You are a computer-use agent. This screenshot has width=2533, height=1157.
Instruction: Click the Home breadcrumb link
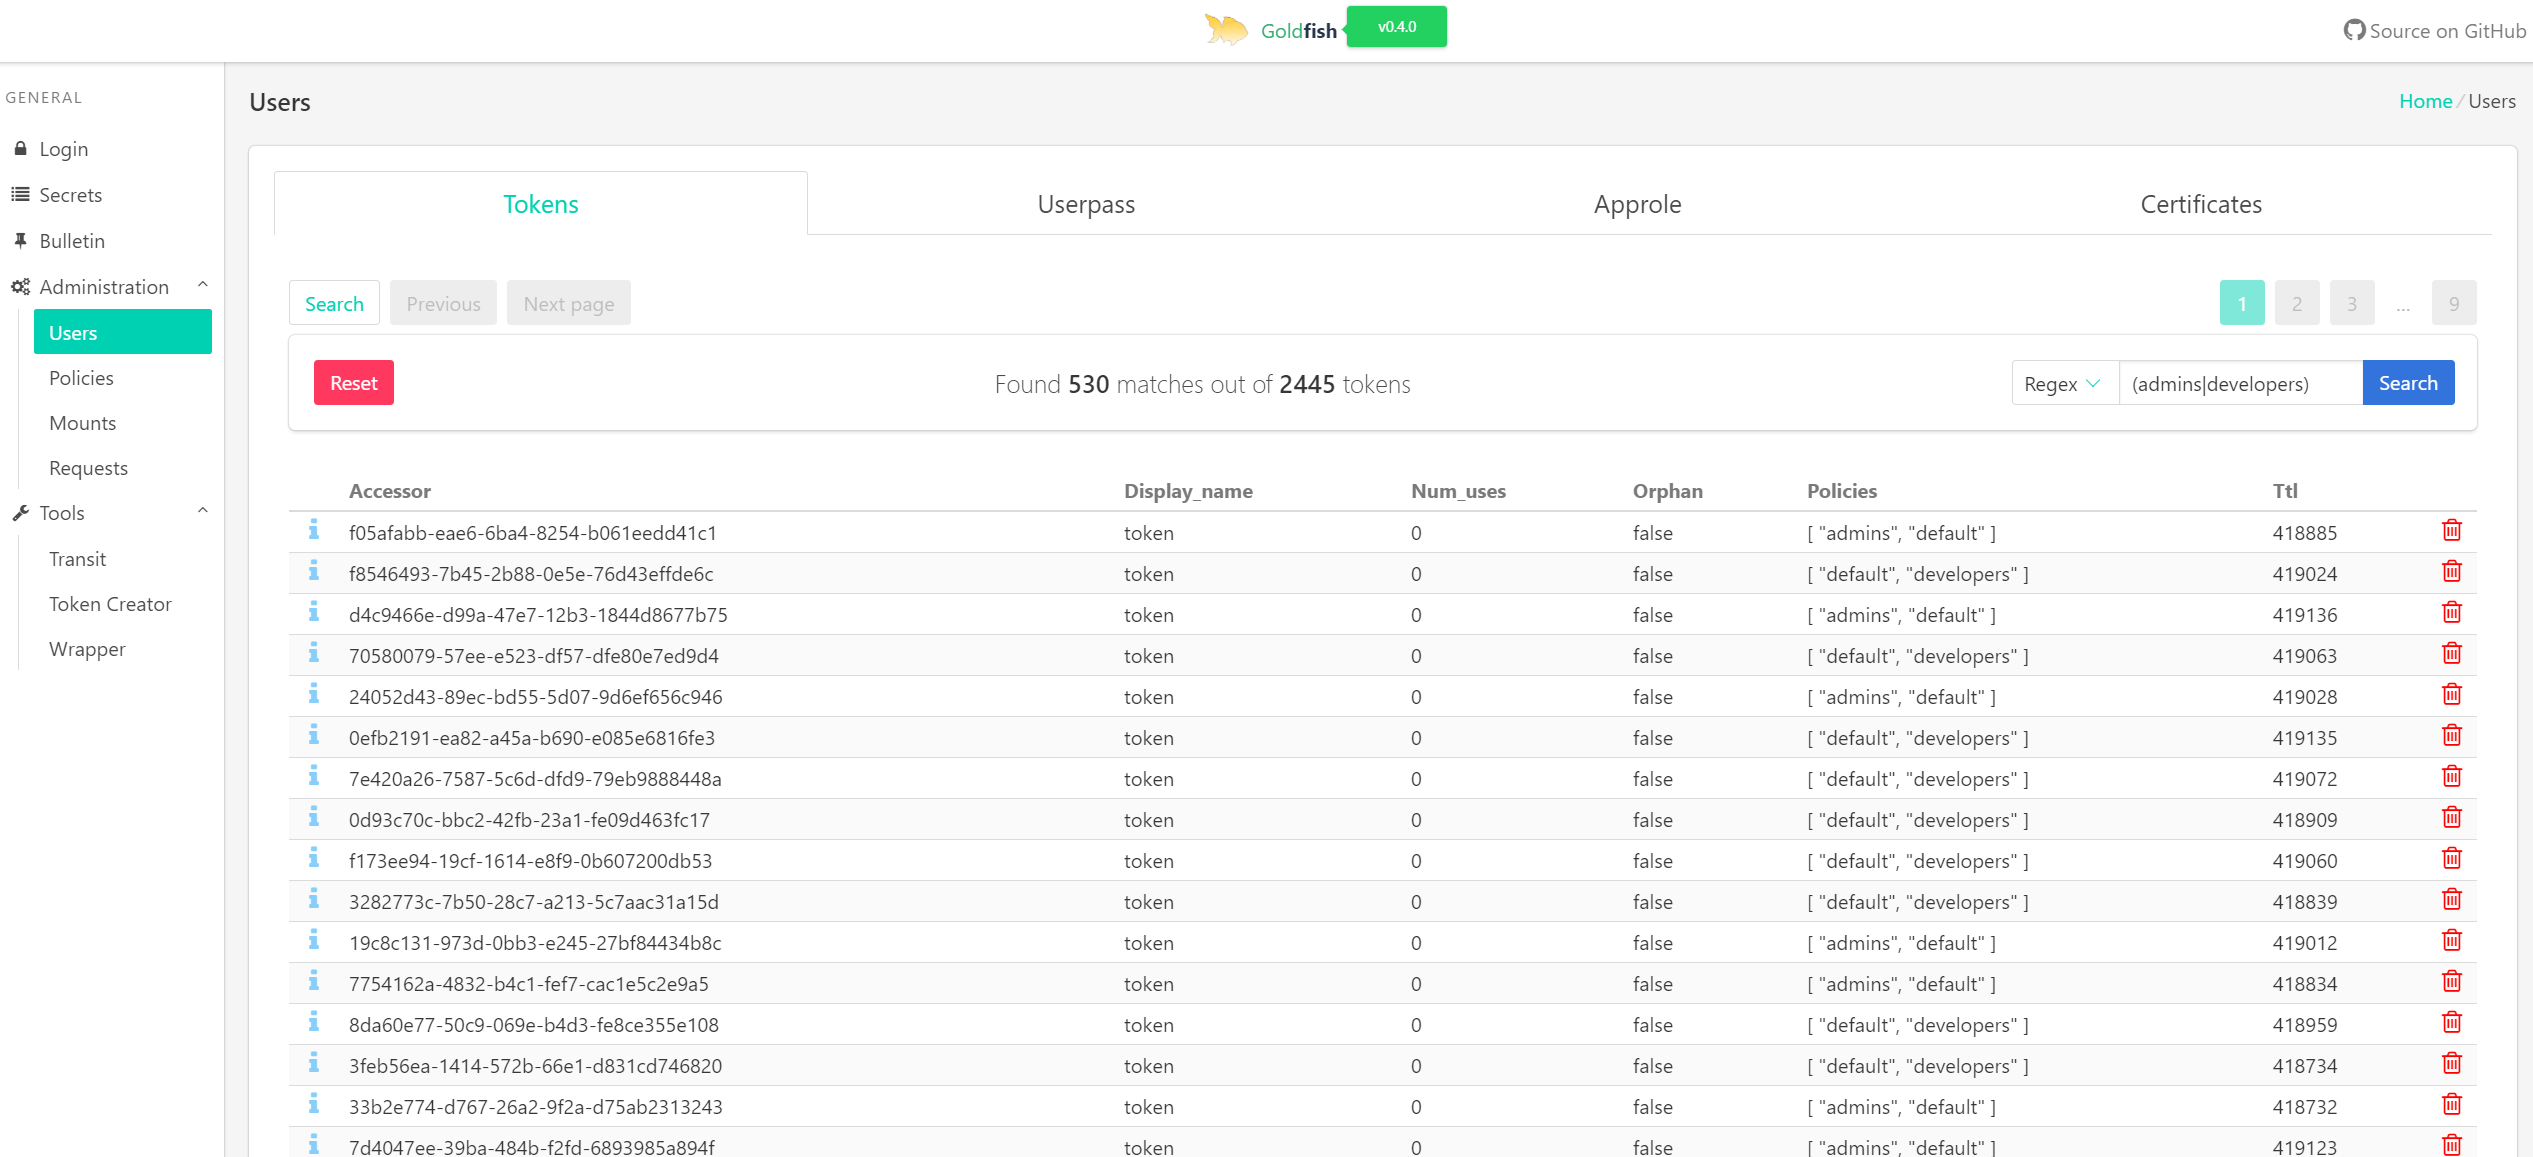tap(2424, 101)
